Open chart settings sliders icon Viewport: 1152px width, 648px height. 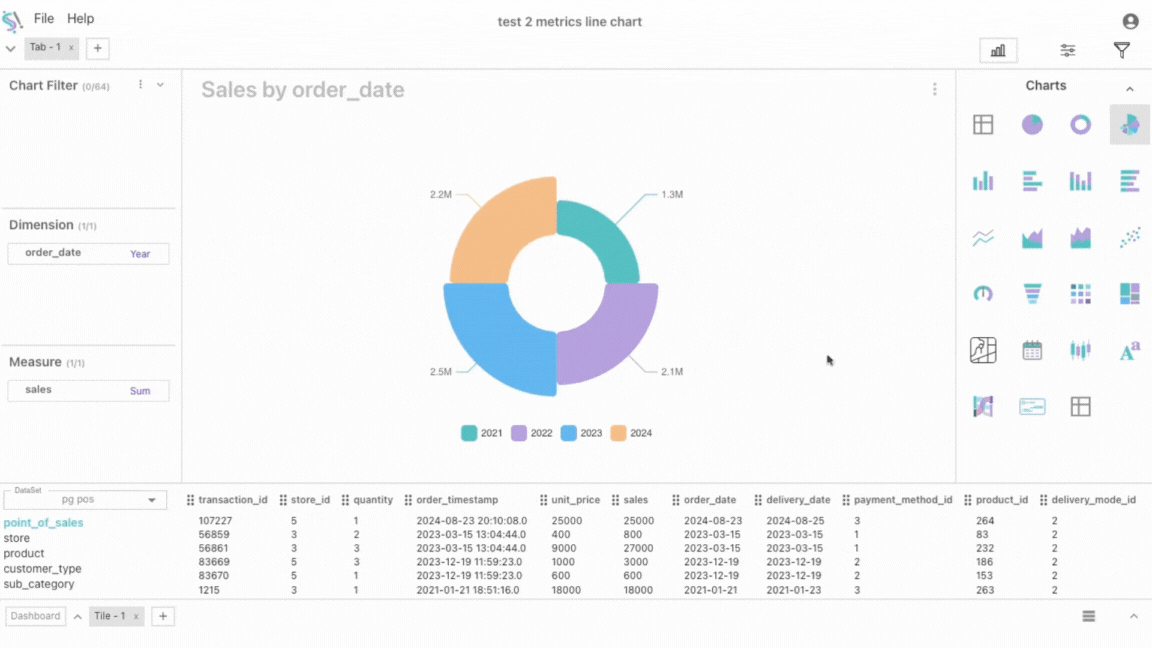[1067, 50]
